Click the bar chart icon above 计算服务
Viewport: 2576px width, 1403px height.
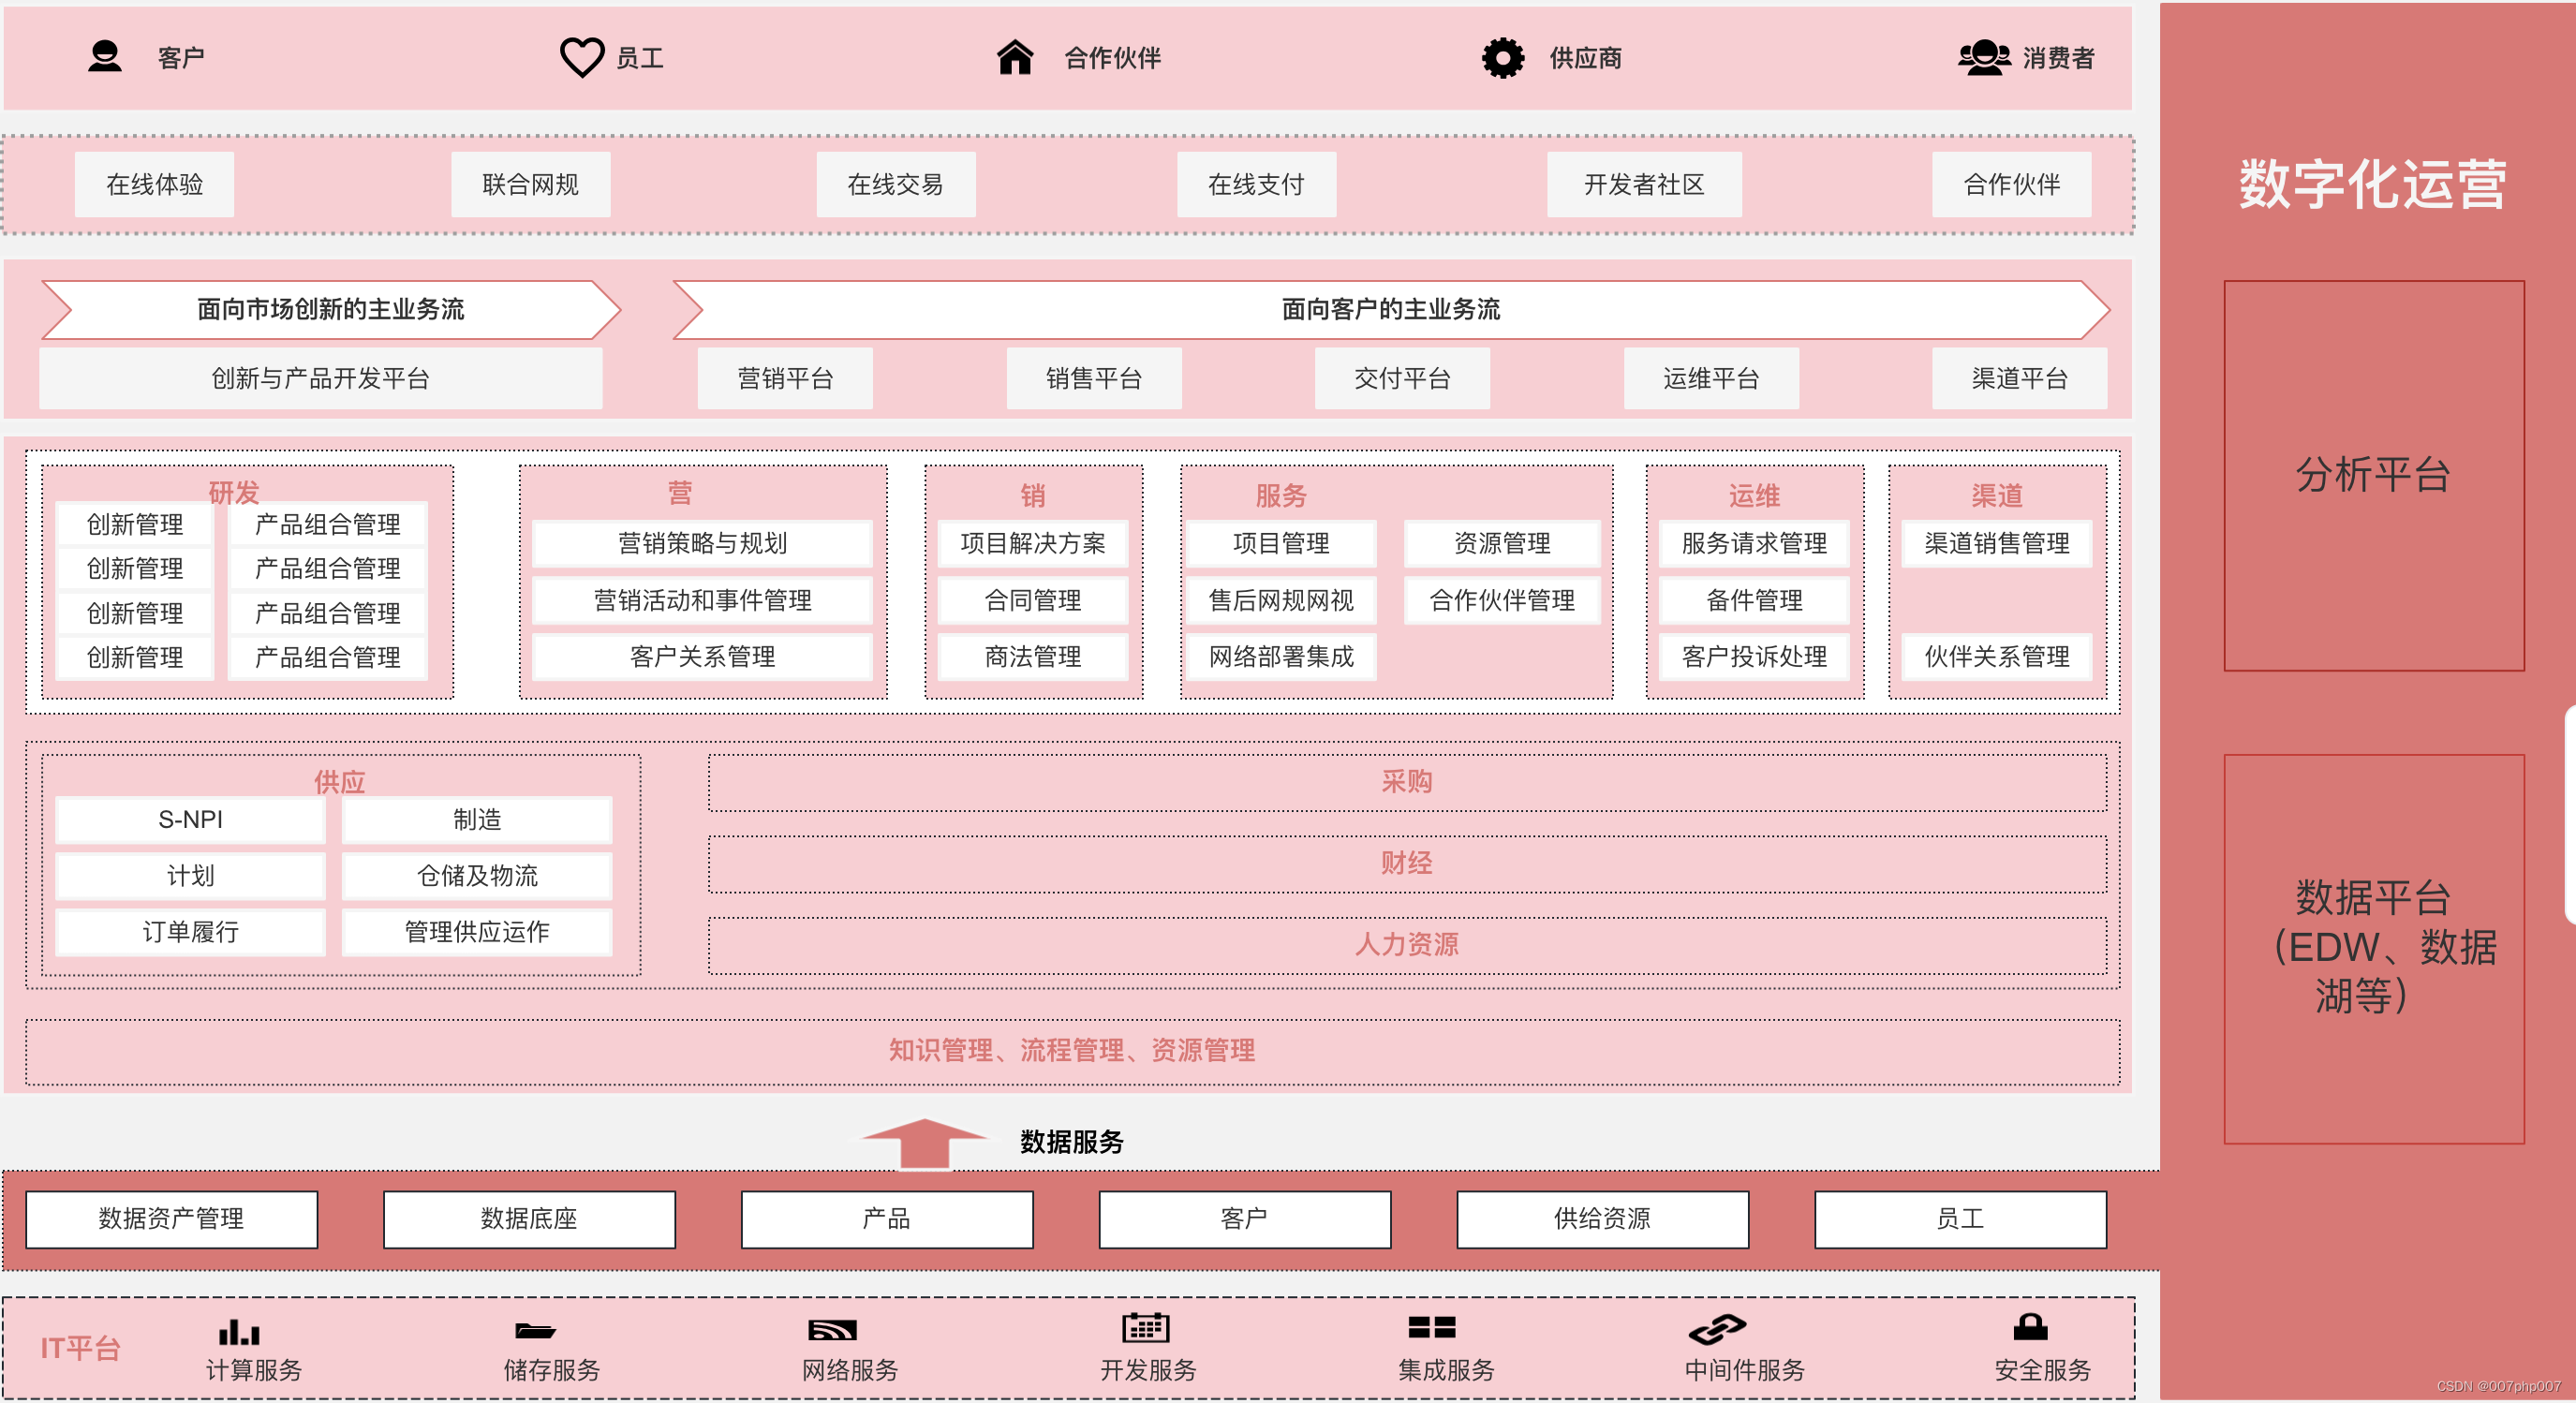[x=239, y=1331]
